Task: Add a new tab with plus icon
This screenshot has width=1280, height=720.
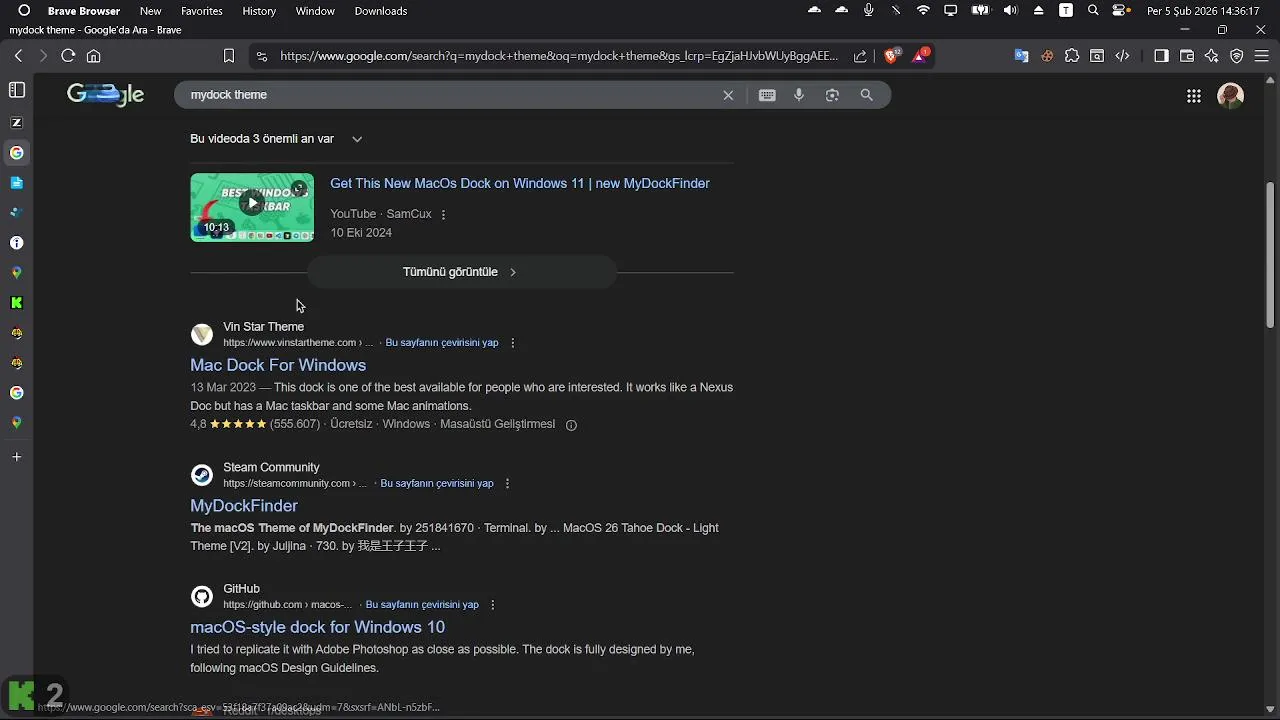Action: tap(16, 457)
